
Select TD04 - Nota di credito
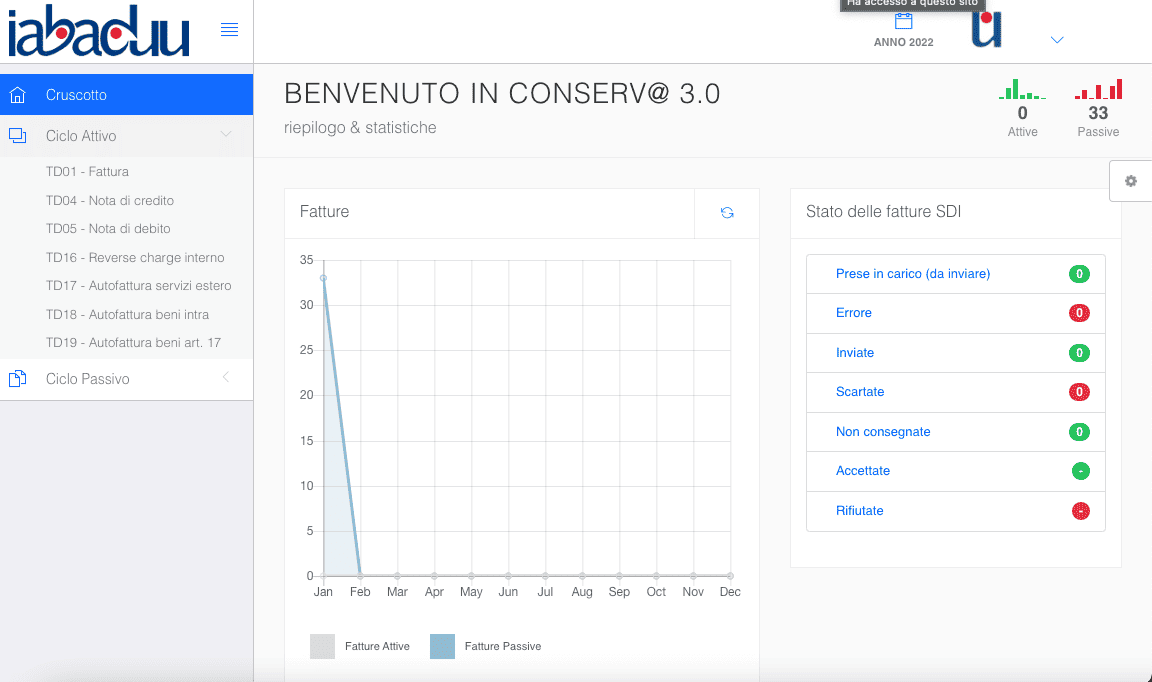110,201
